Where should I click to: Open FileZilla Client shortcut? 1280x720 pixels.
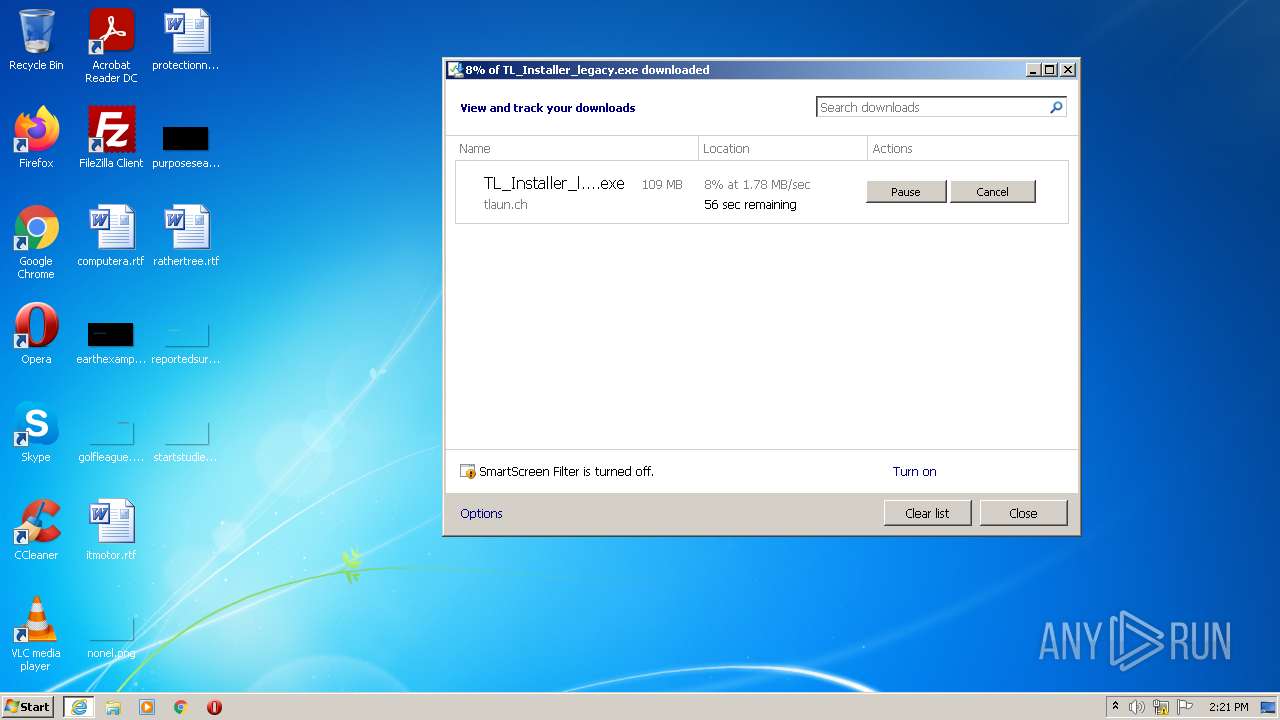pyautogui.click(x=111, y=137)
